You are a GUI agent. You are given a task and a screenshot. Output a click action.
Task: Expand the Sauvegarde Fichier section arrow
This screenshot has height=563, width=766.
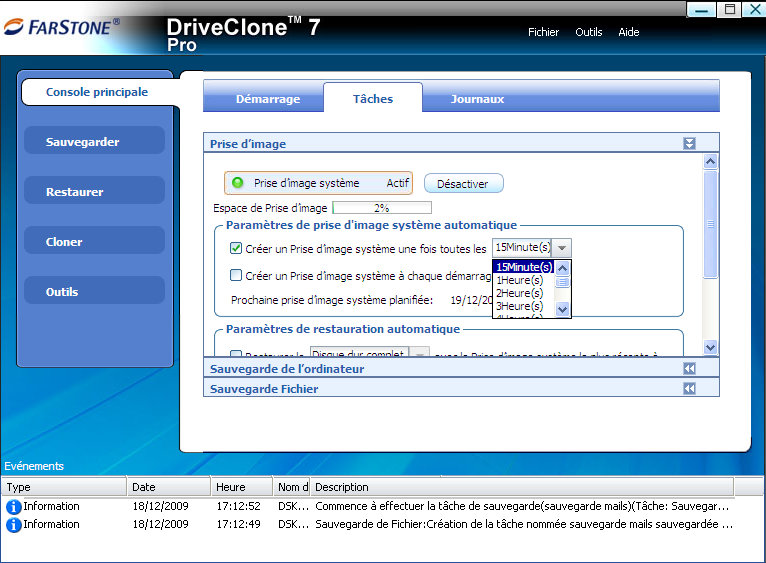point(689,389)
